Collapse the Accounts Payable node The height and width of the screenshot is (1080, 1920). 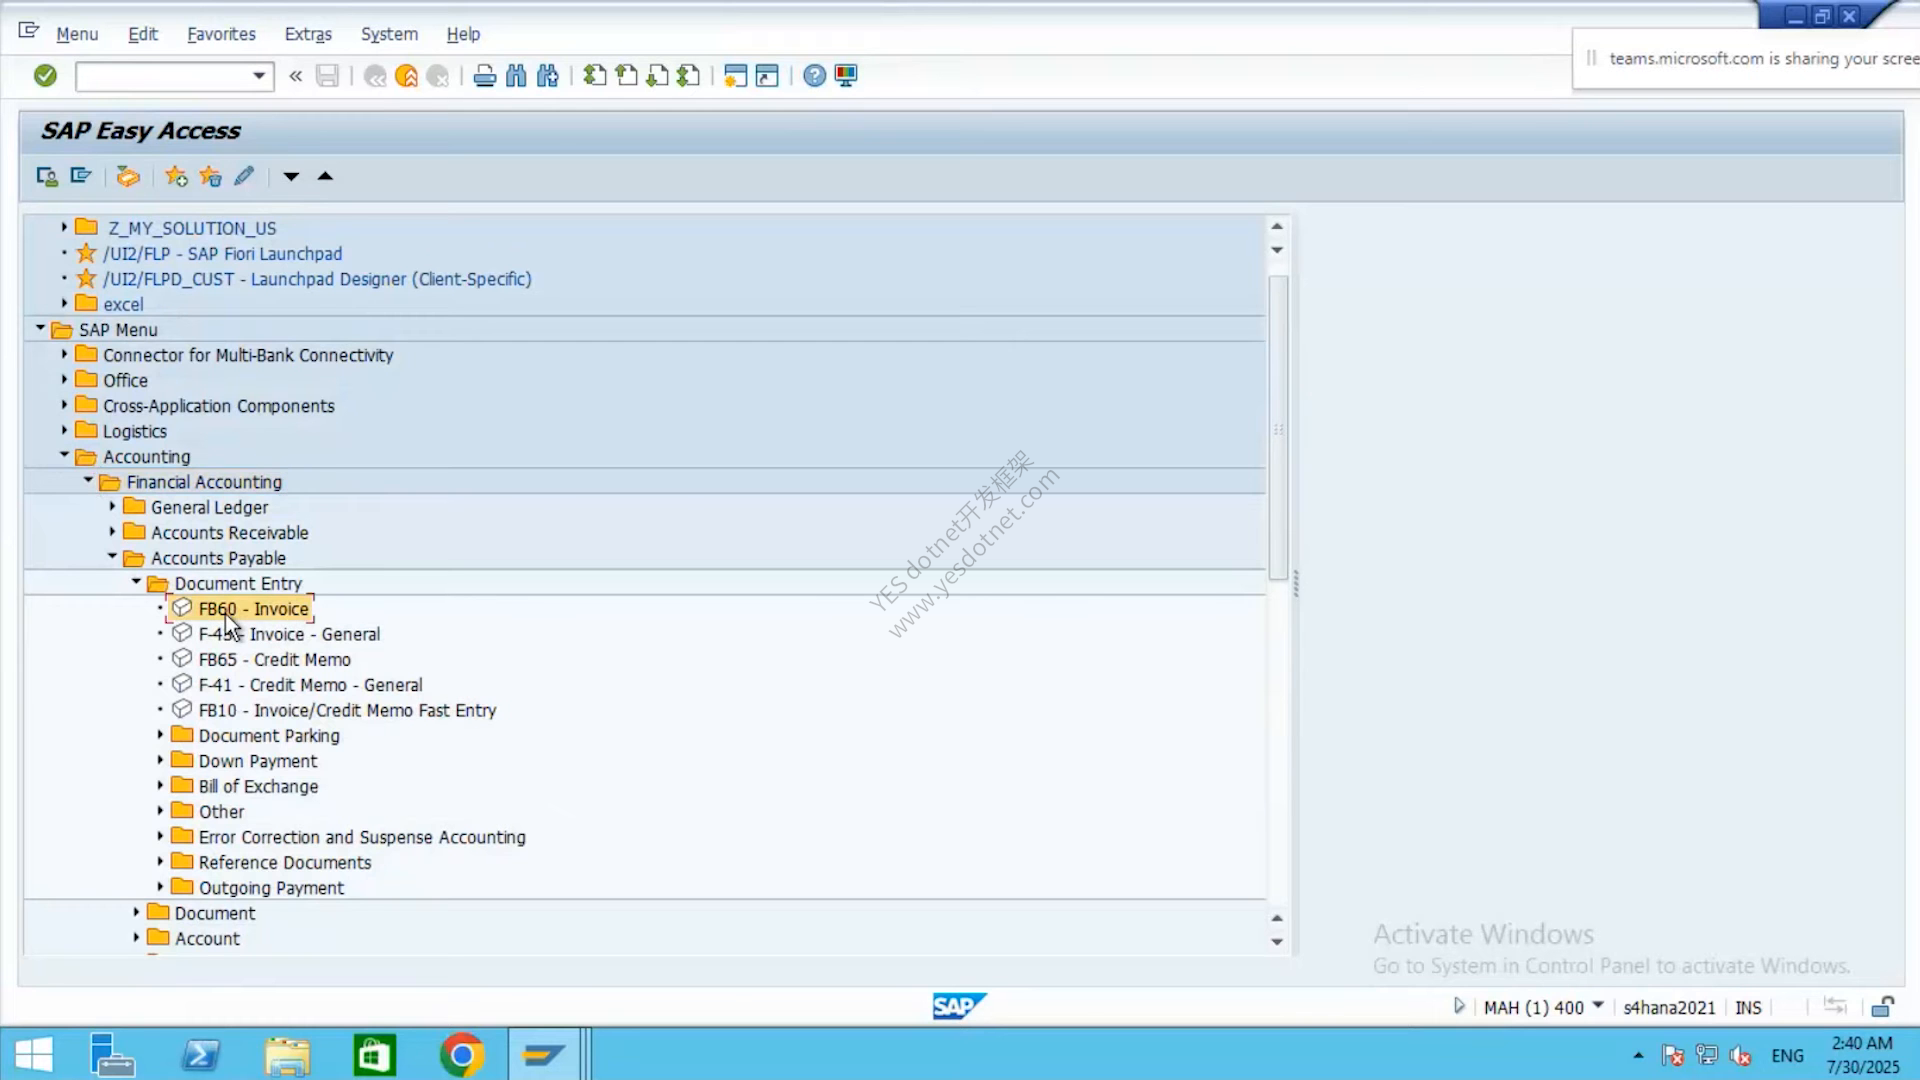[x=112, y=556]
